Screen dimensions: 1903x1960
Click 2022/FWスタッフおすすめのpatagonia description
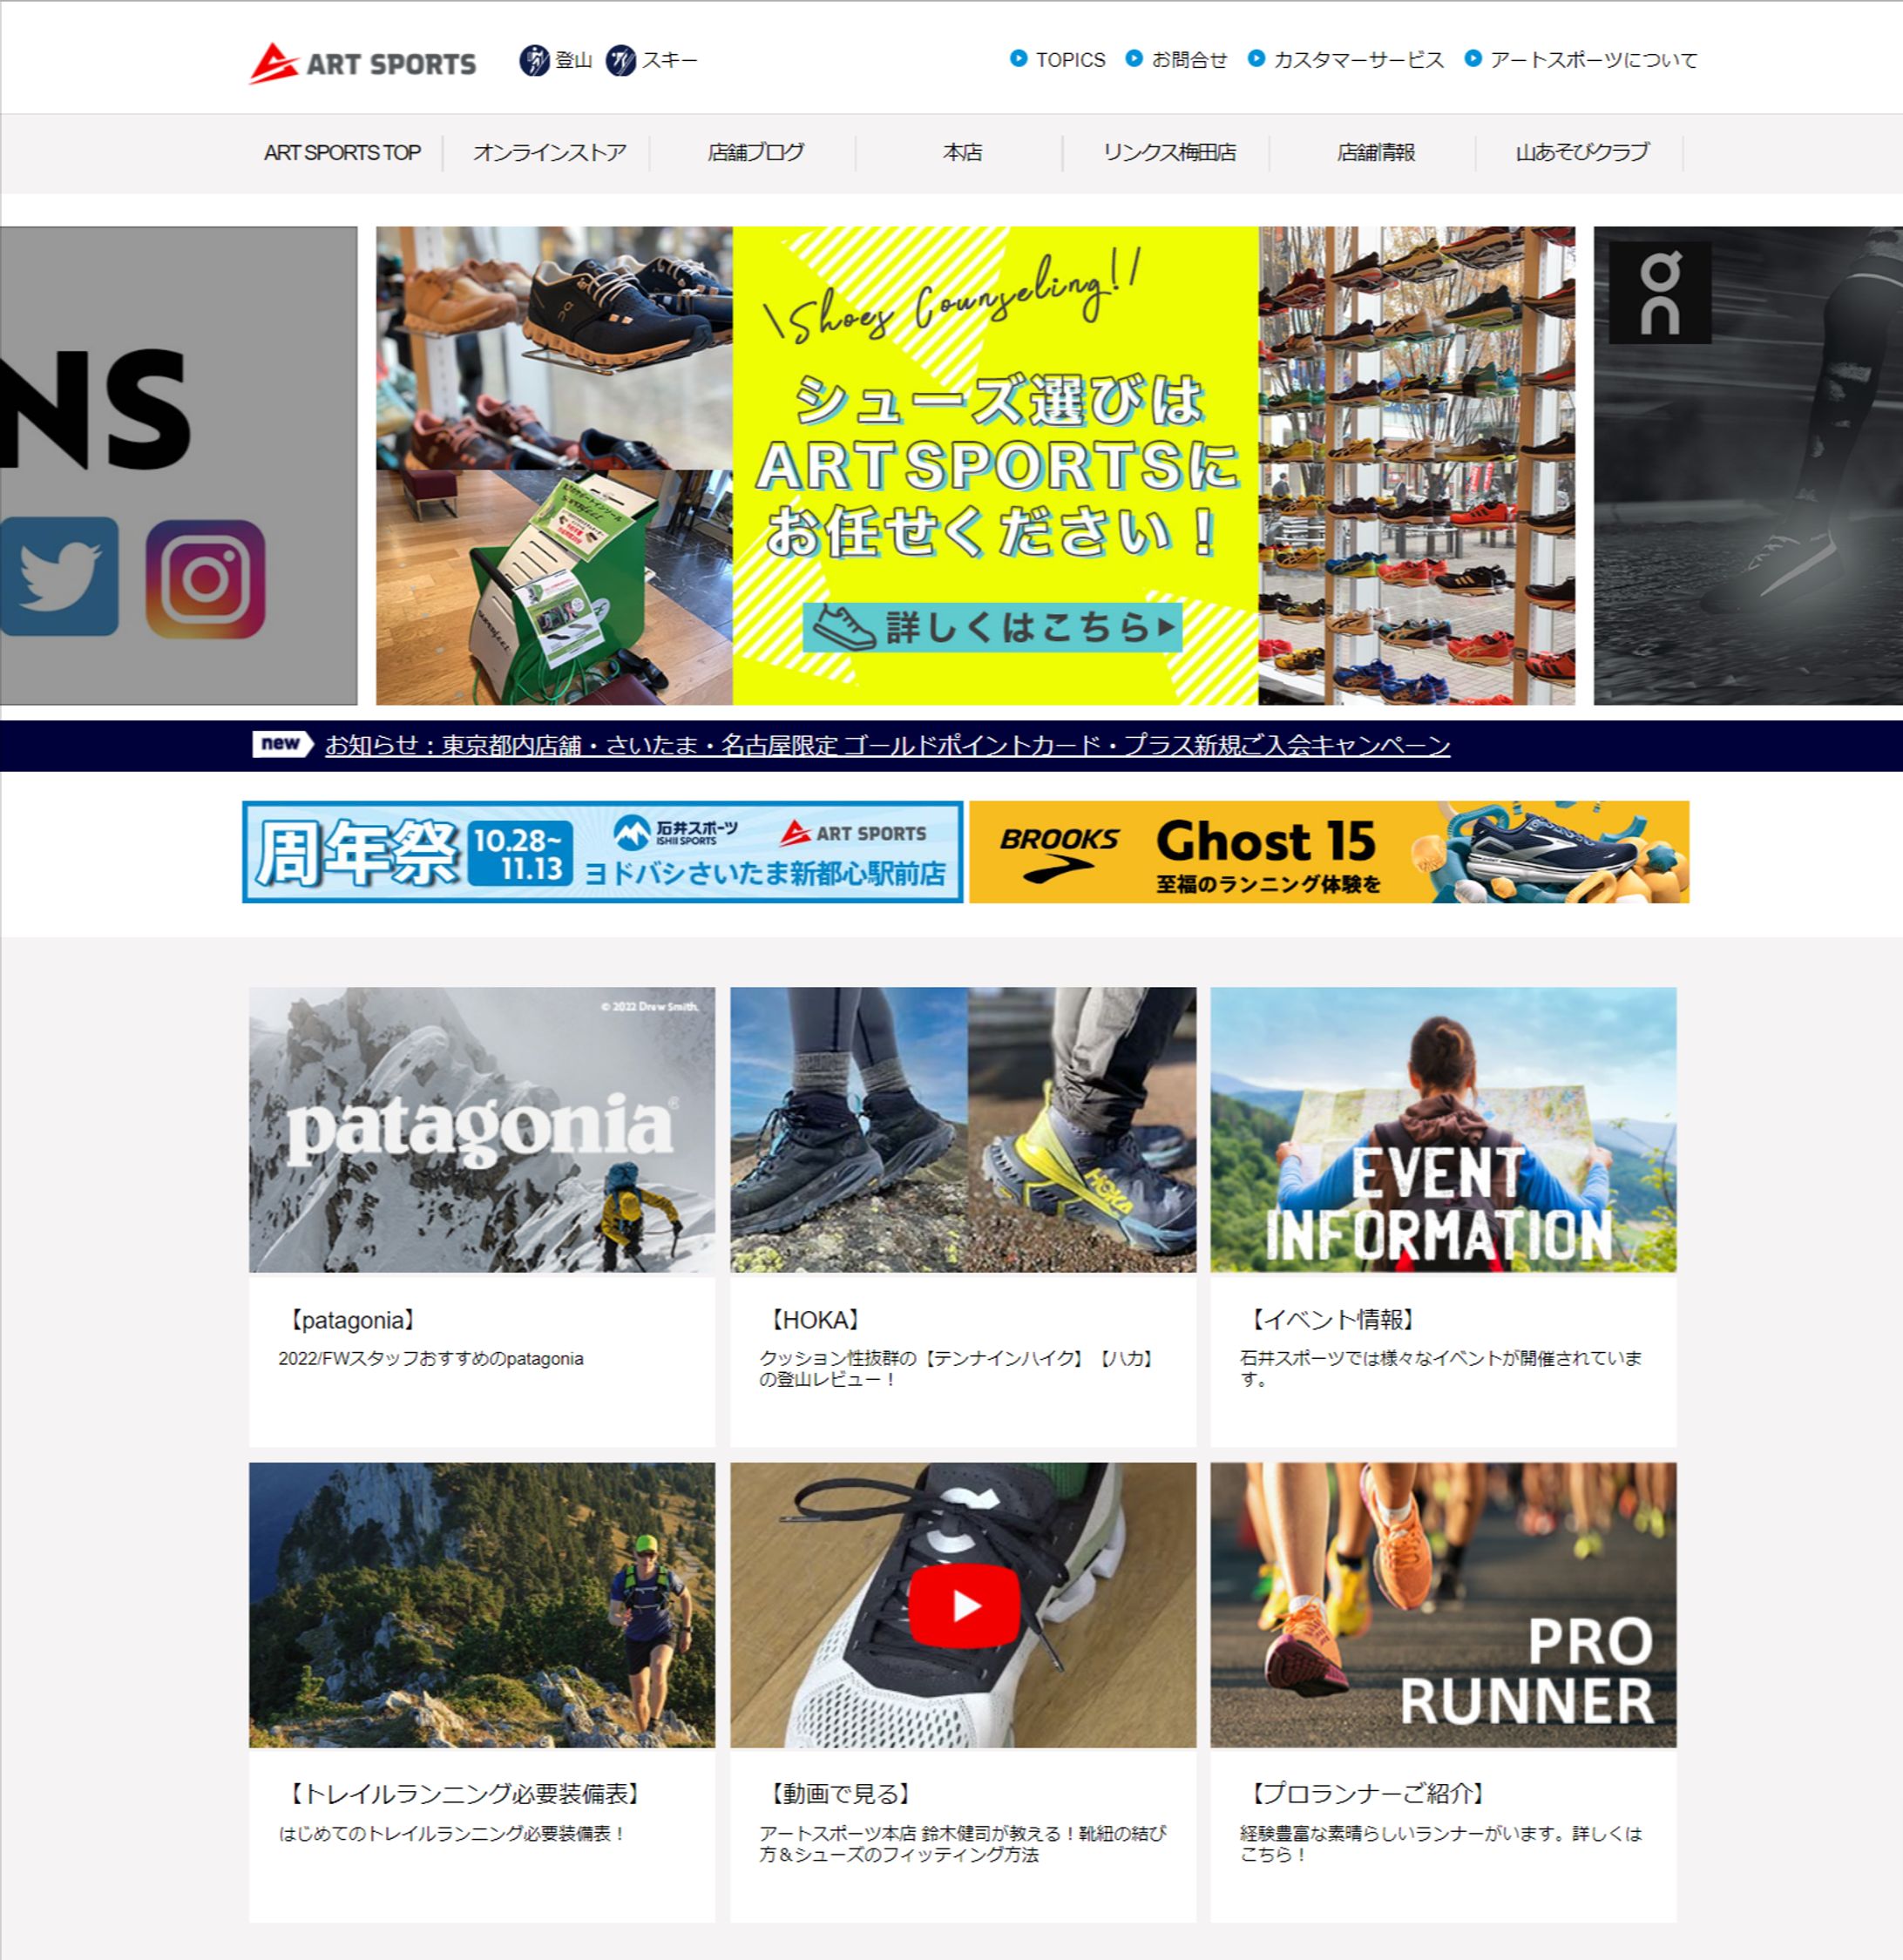(x=431, y=1359)
